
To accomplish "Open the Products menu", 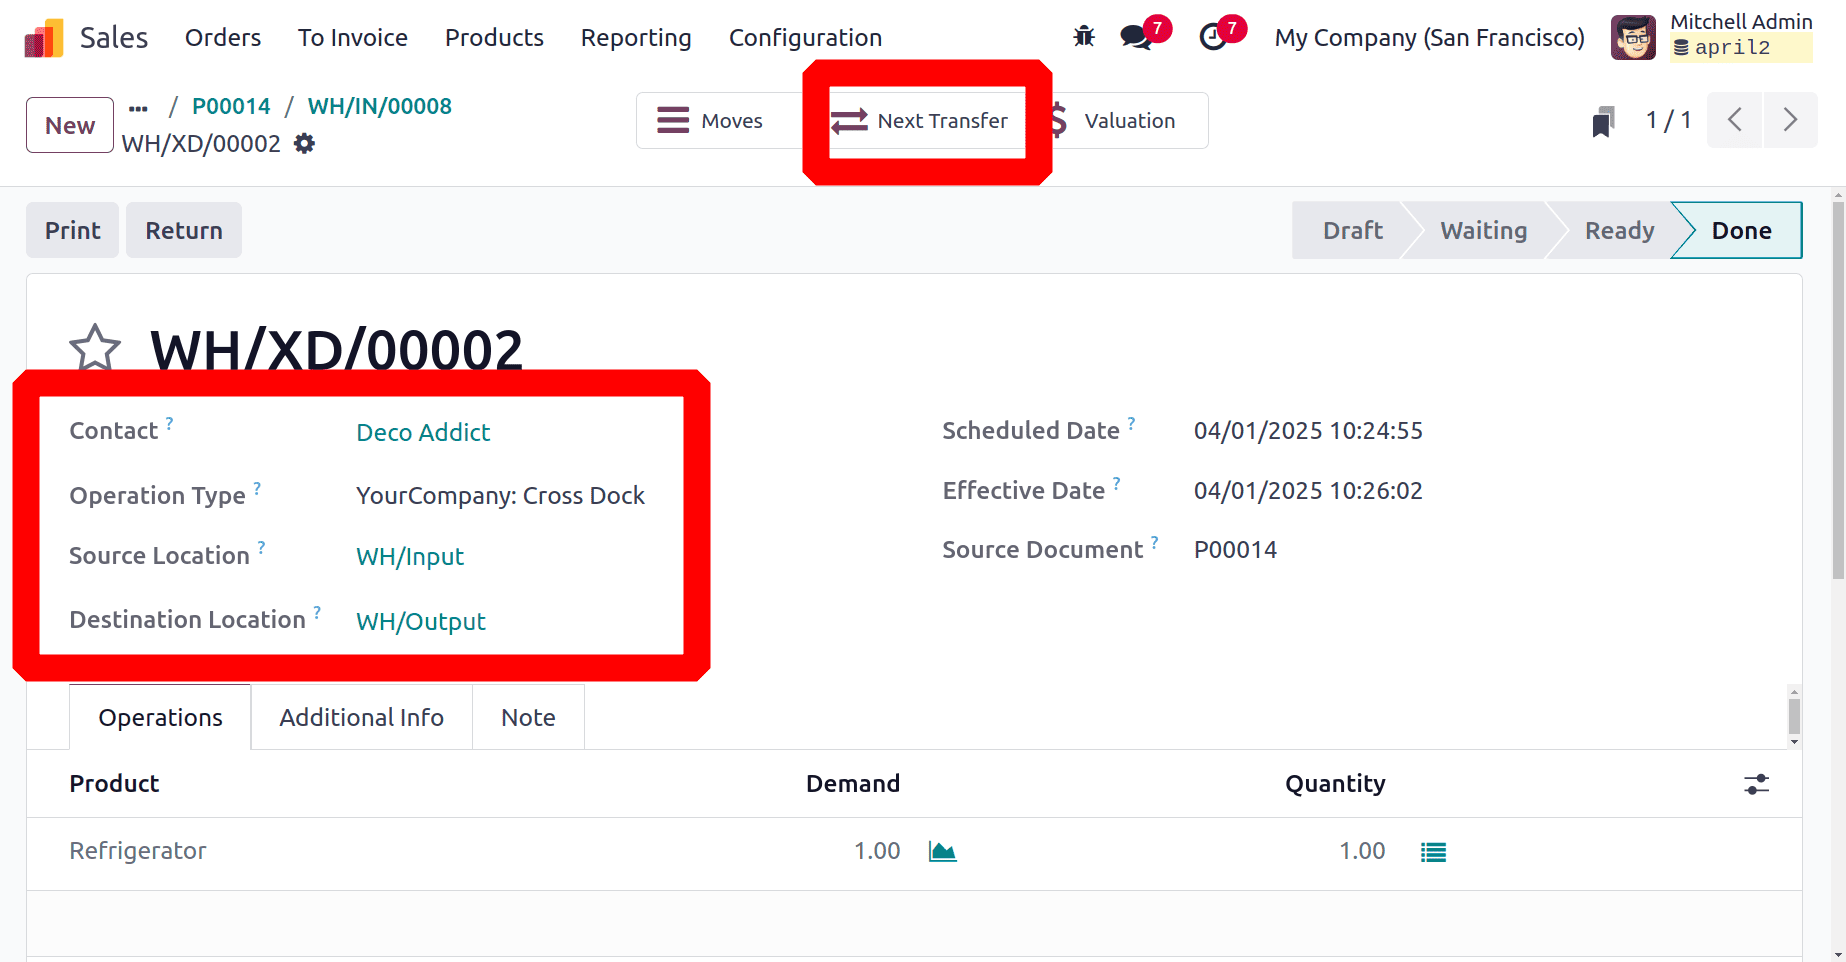I will coord(494,38).
